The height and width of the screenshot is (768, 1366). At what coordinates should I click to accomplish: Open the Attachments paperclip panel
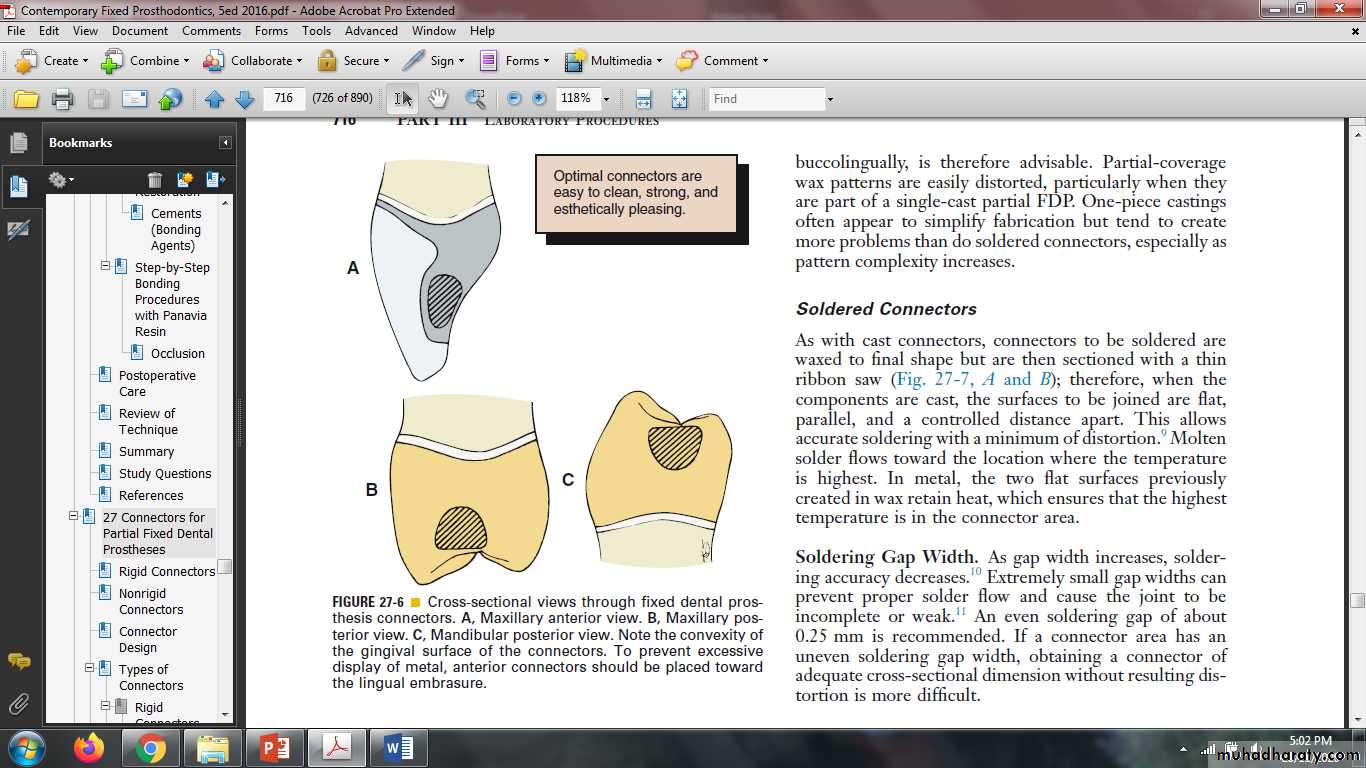pos(18,703)
